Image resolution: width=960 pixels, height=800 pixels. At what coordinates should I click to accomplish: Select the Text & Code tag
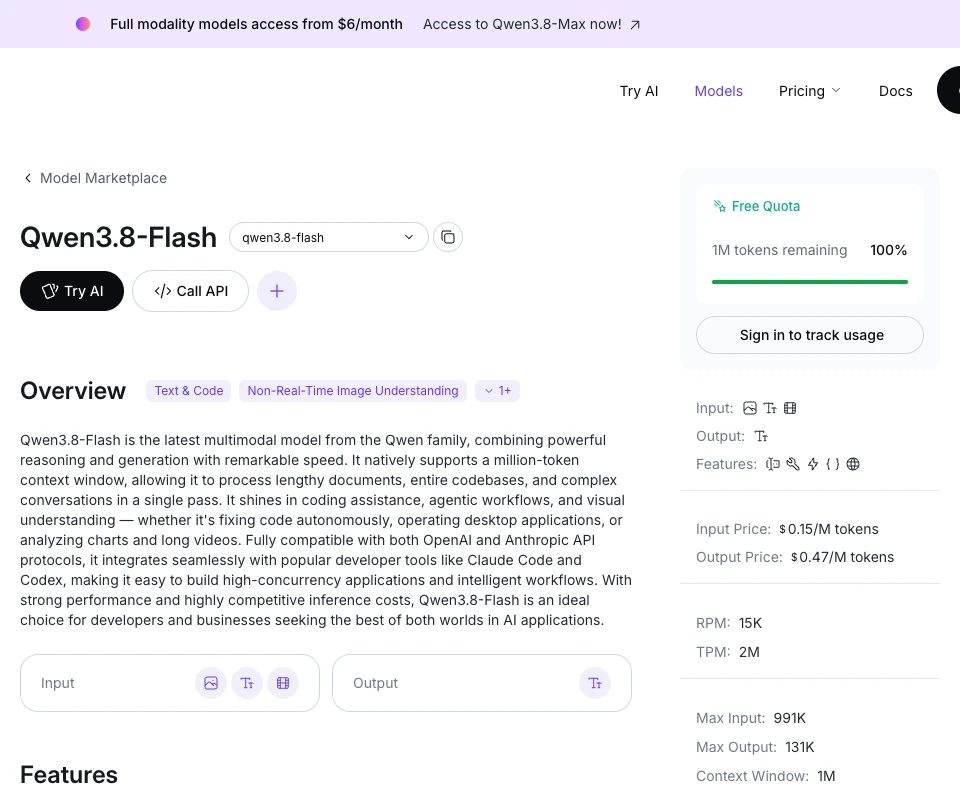tap(189, 391)
